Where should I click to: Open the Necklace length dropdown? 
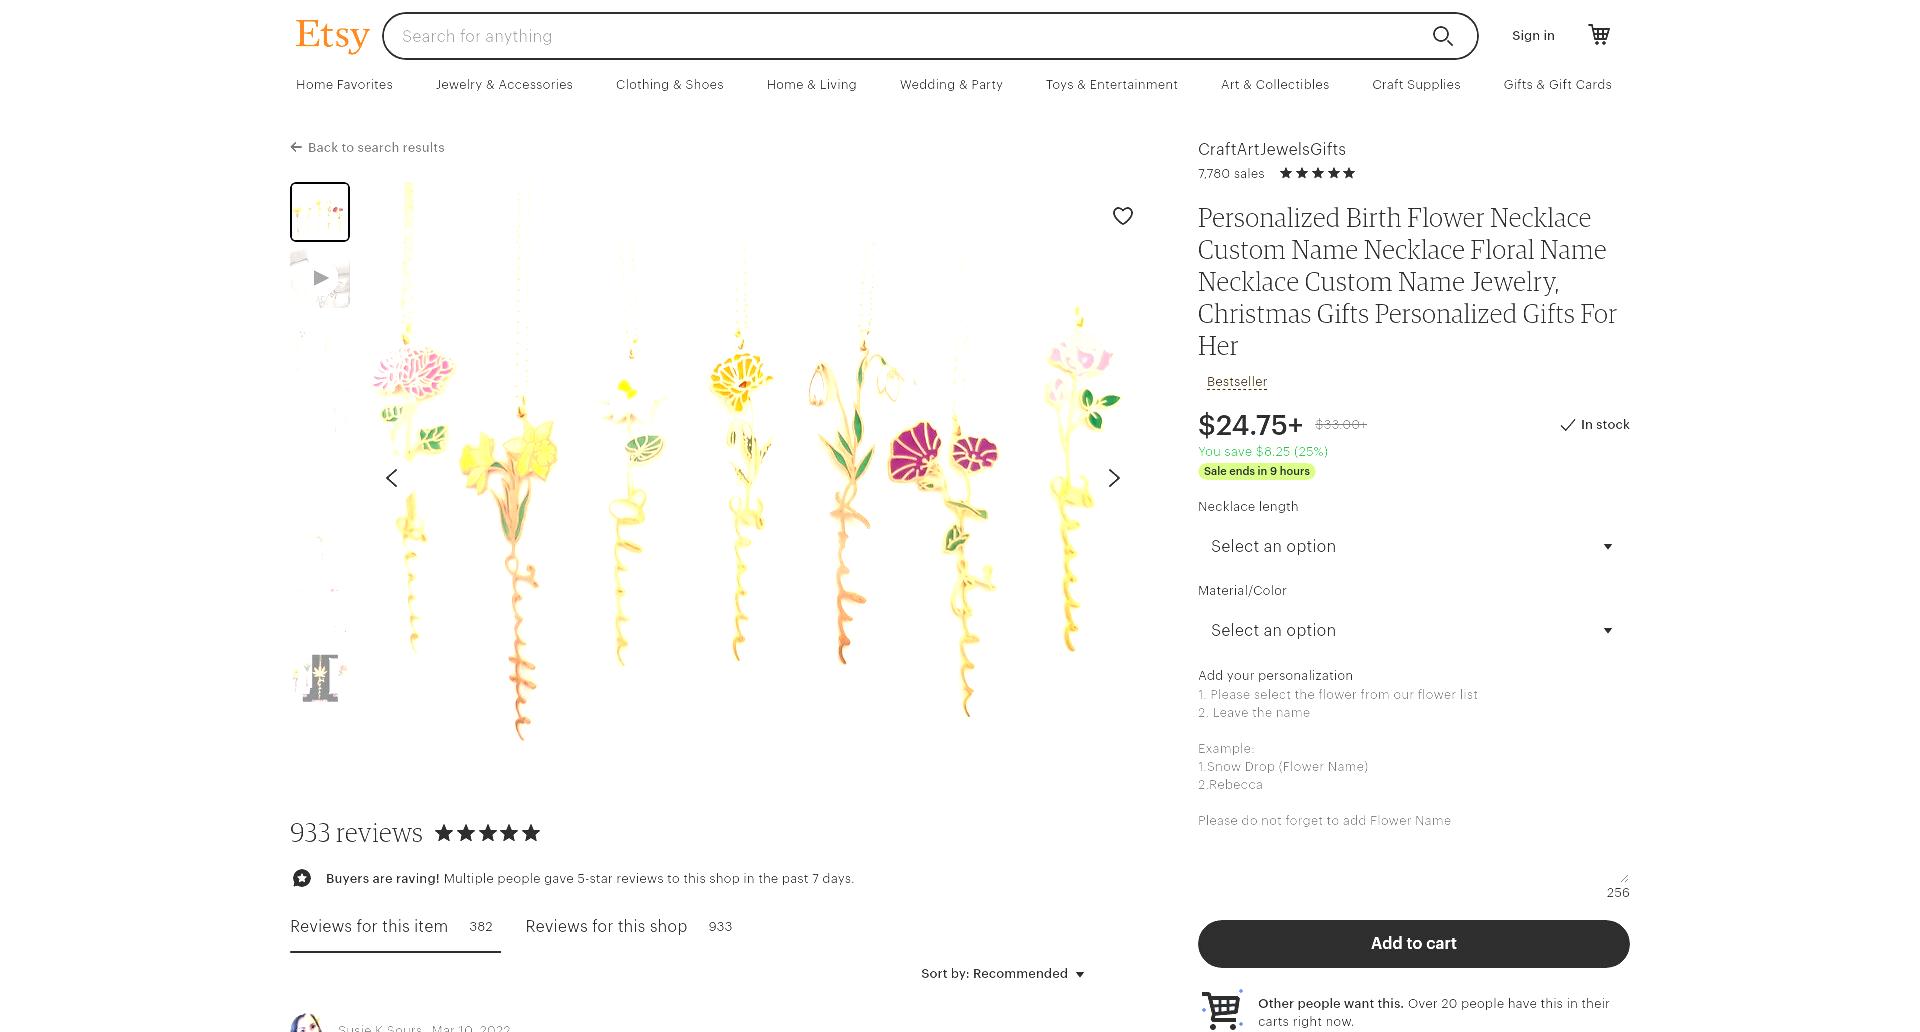point(1413,546)
